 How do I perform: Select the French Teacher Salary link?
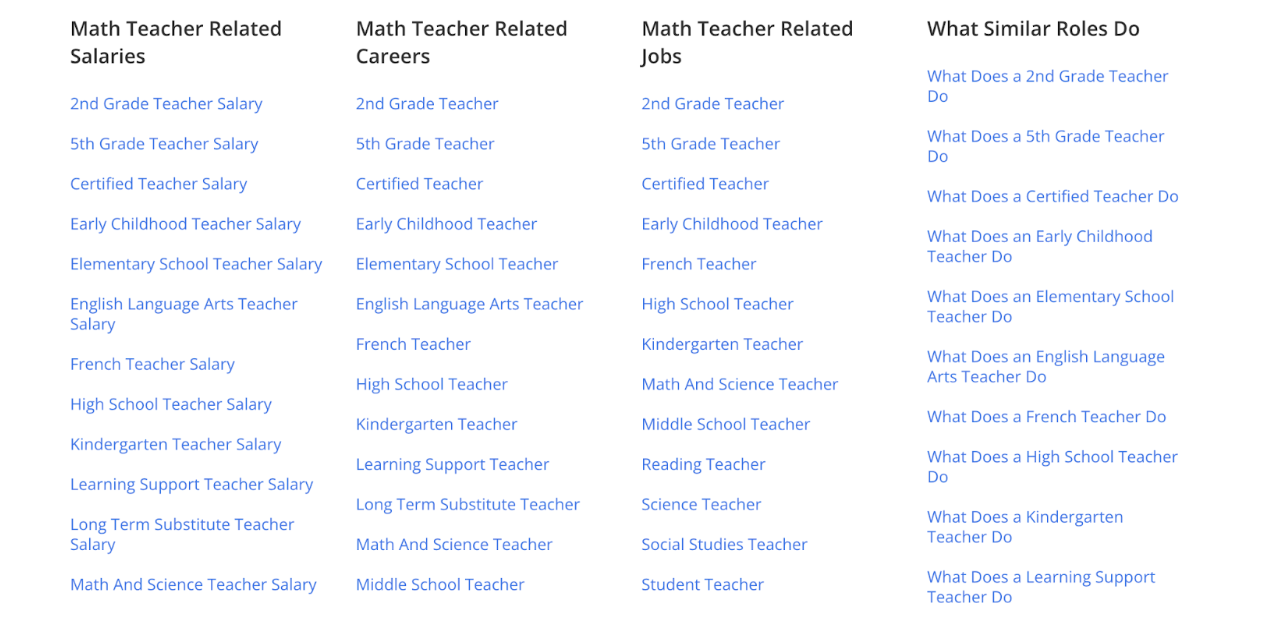point(152,364)
